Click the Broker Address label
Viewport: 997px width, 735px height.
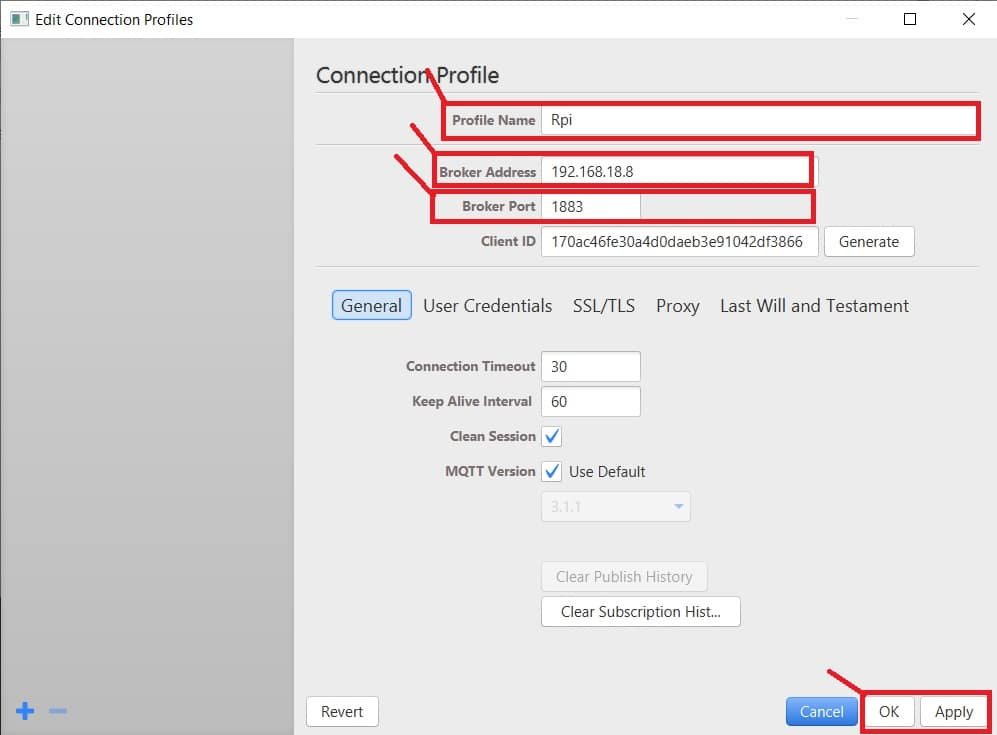[x=488, y=172]
